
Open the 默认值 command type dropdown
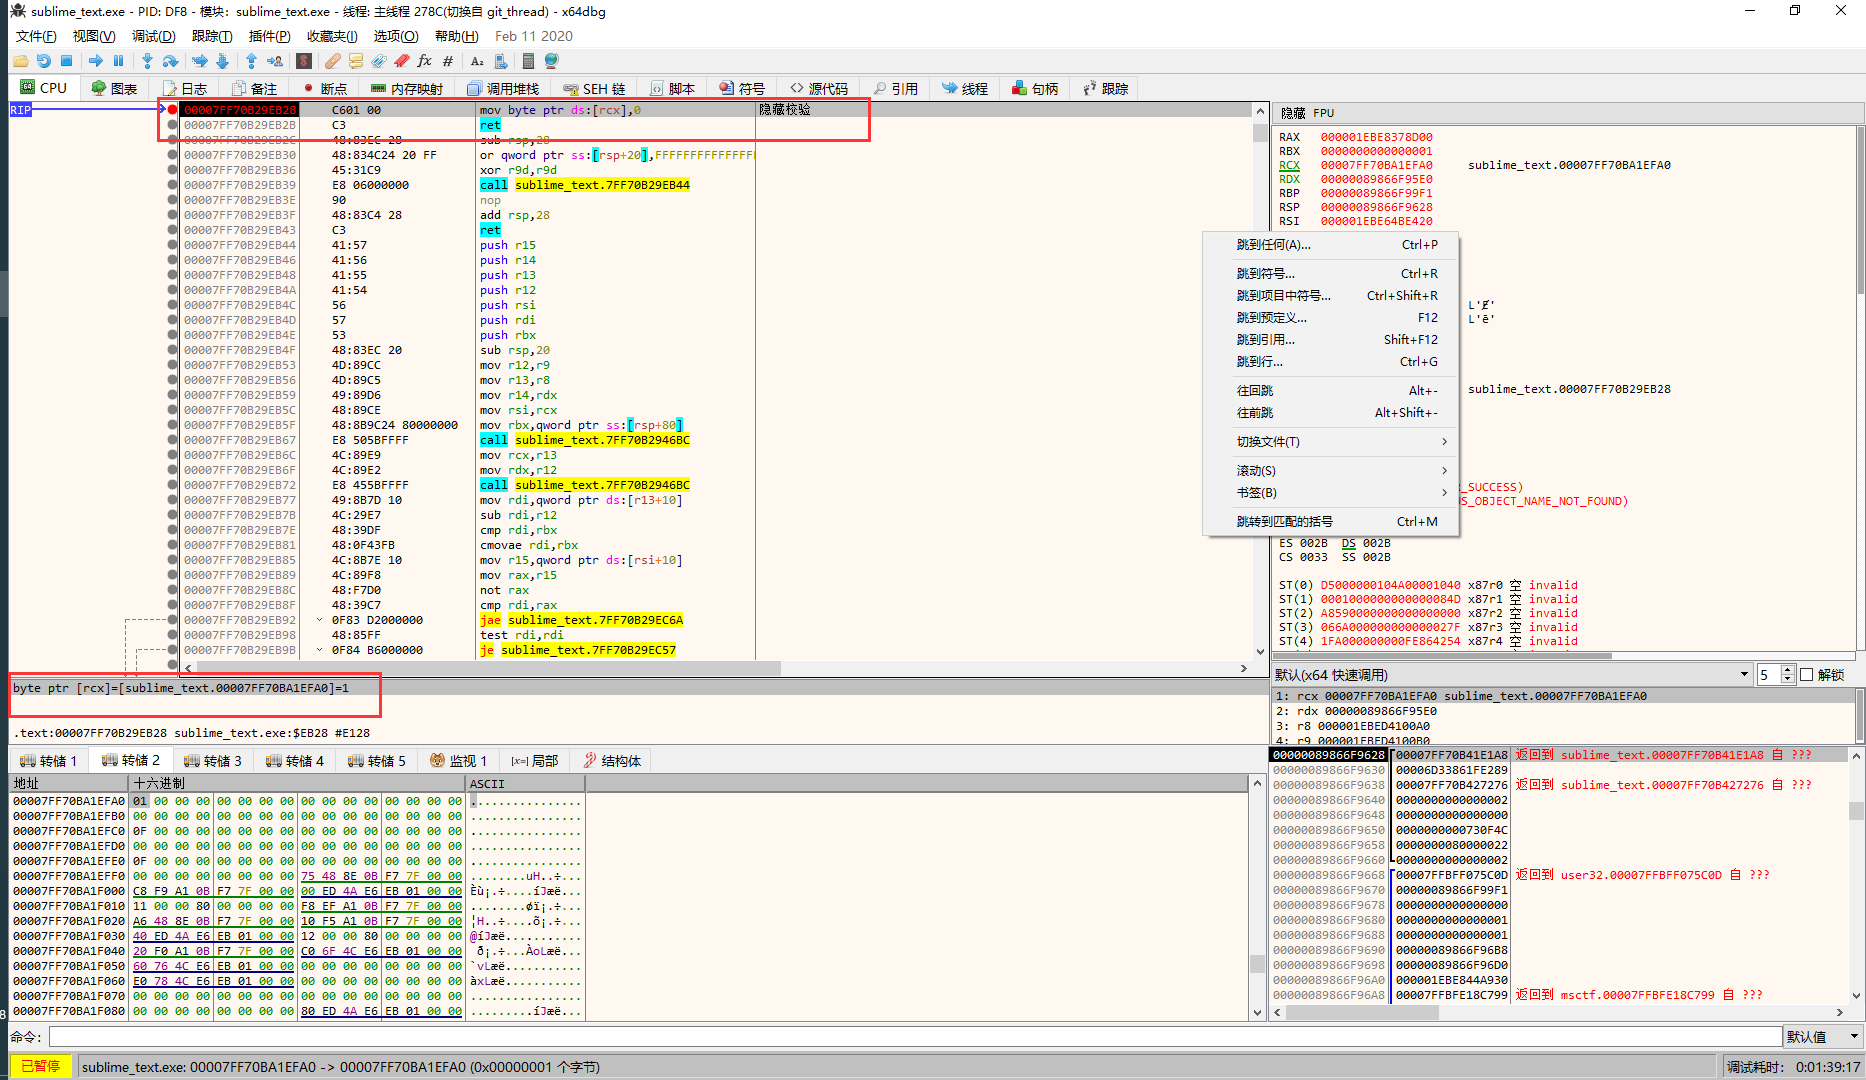coord(1823,1037)
